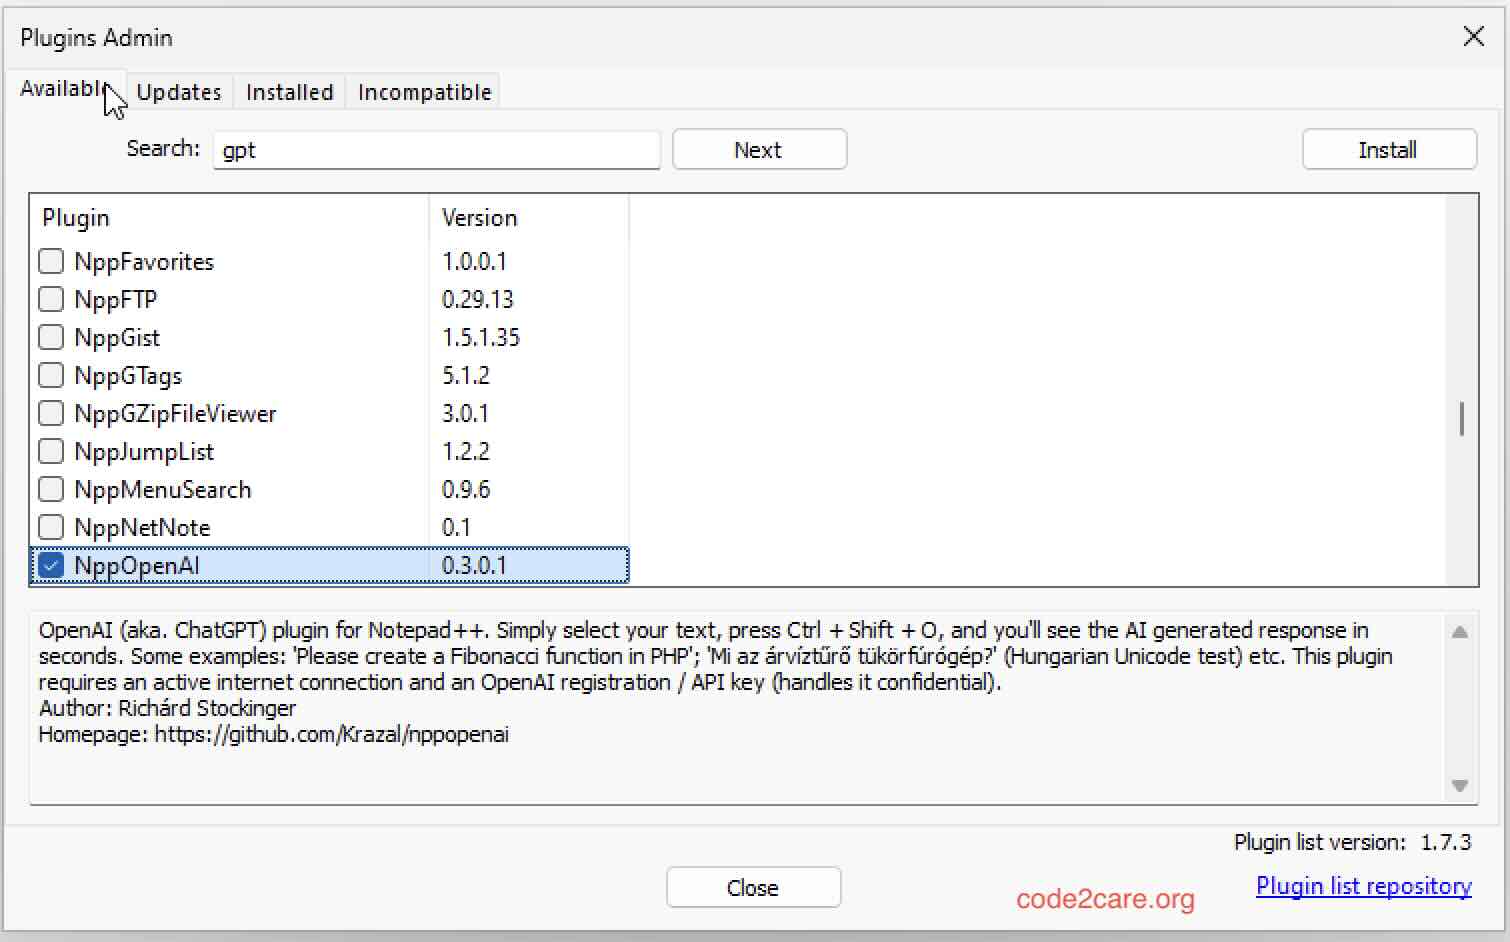Check the NppMenuSearch plugin
The width and height of the screenshot is (1510, 942).
tap(51, 489)
